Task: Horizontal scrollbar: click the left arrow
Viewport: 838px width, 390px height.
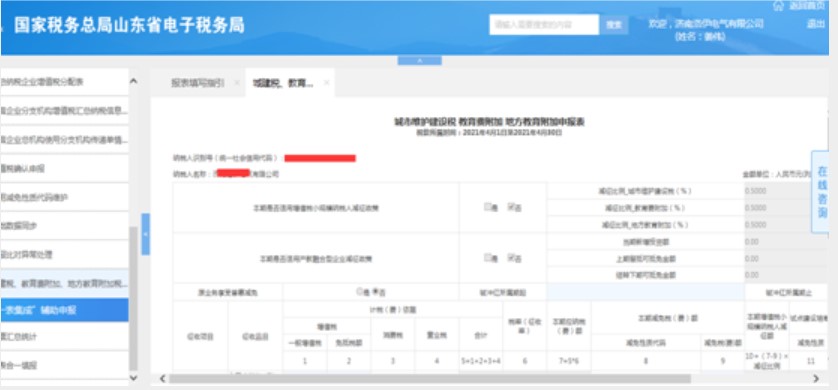Action: click(x=162, y=379)
